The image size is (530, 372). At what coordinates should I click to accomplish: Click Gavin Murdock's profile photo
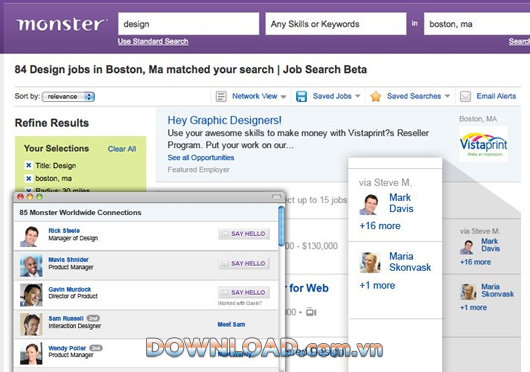tap(31, 295)
